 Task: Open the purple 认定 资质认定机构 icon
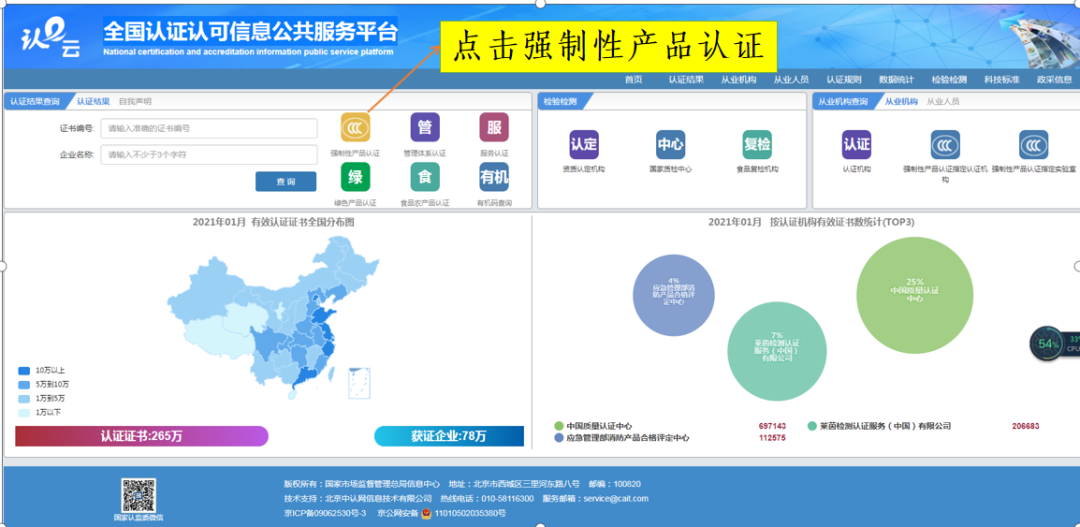[x=584, y=145]
